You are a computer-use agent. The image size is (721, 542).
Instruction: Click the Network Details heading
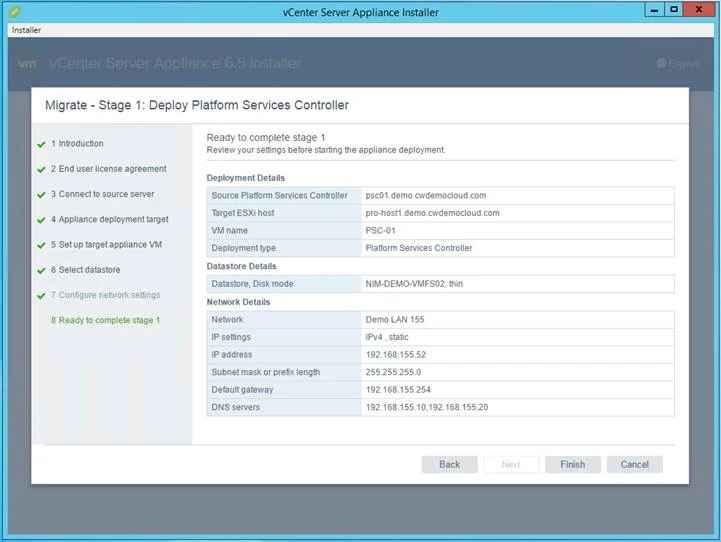click(x=238, y=302)
